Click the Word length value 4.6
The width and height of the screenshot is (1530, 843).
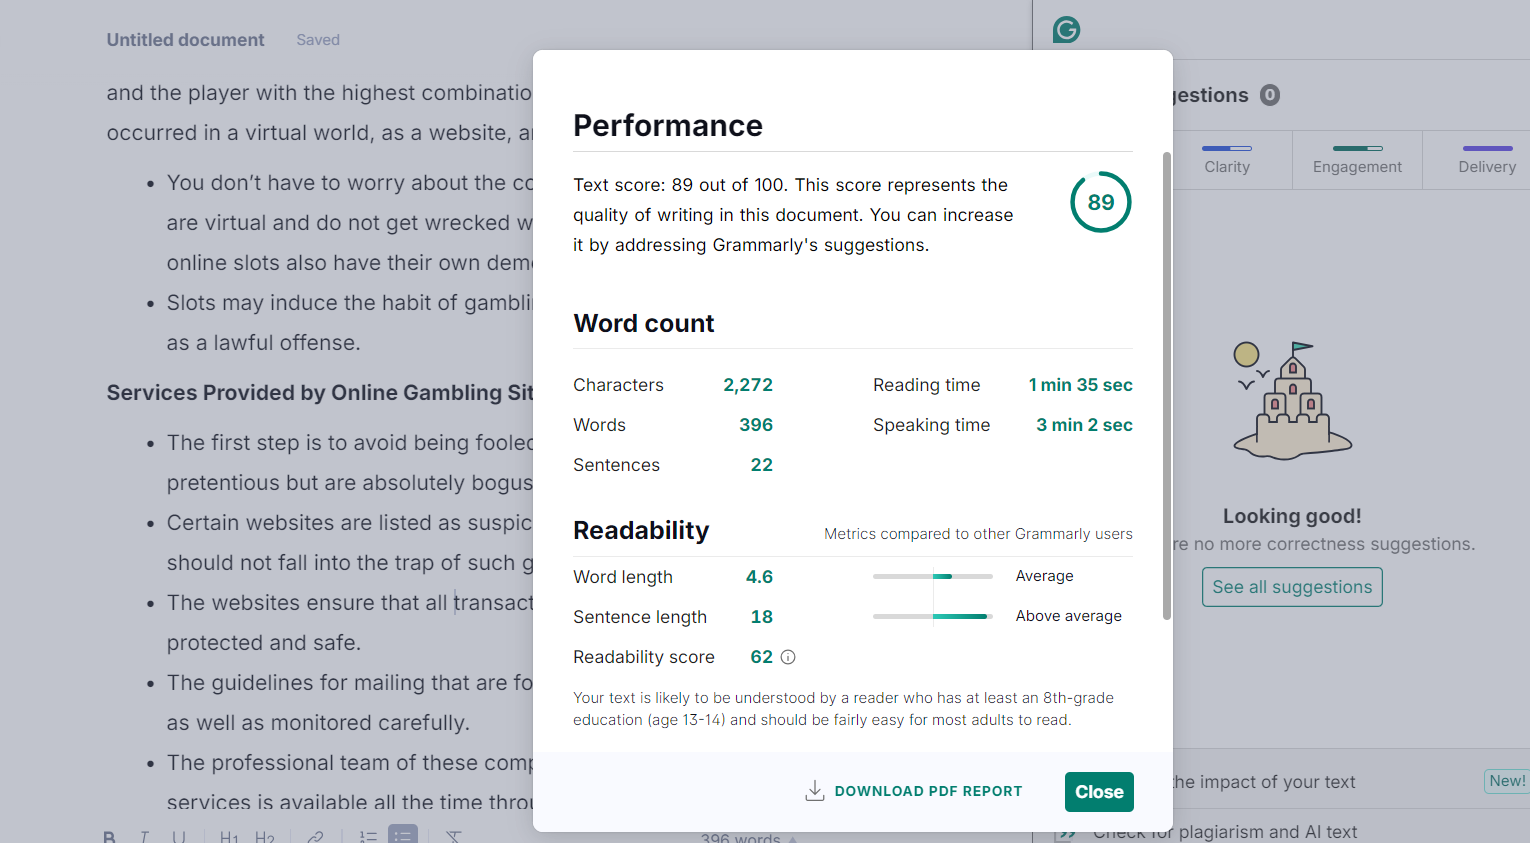[759, 577]
